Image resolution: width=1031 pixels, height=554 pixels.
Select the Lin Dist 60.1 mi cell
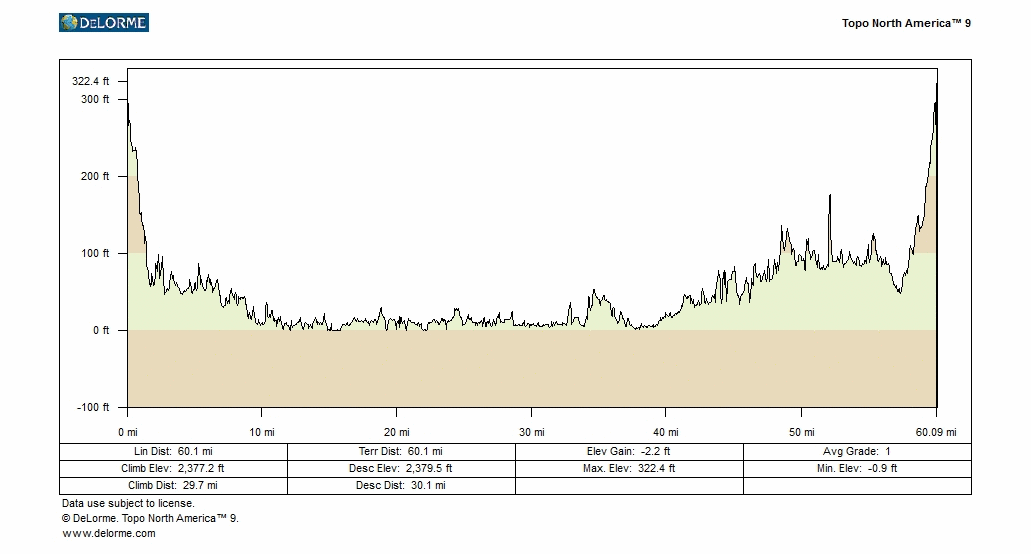click(173, 452)
